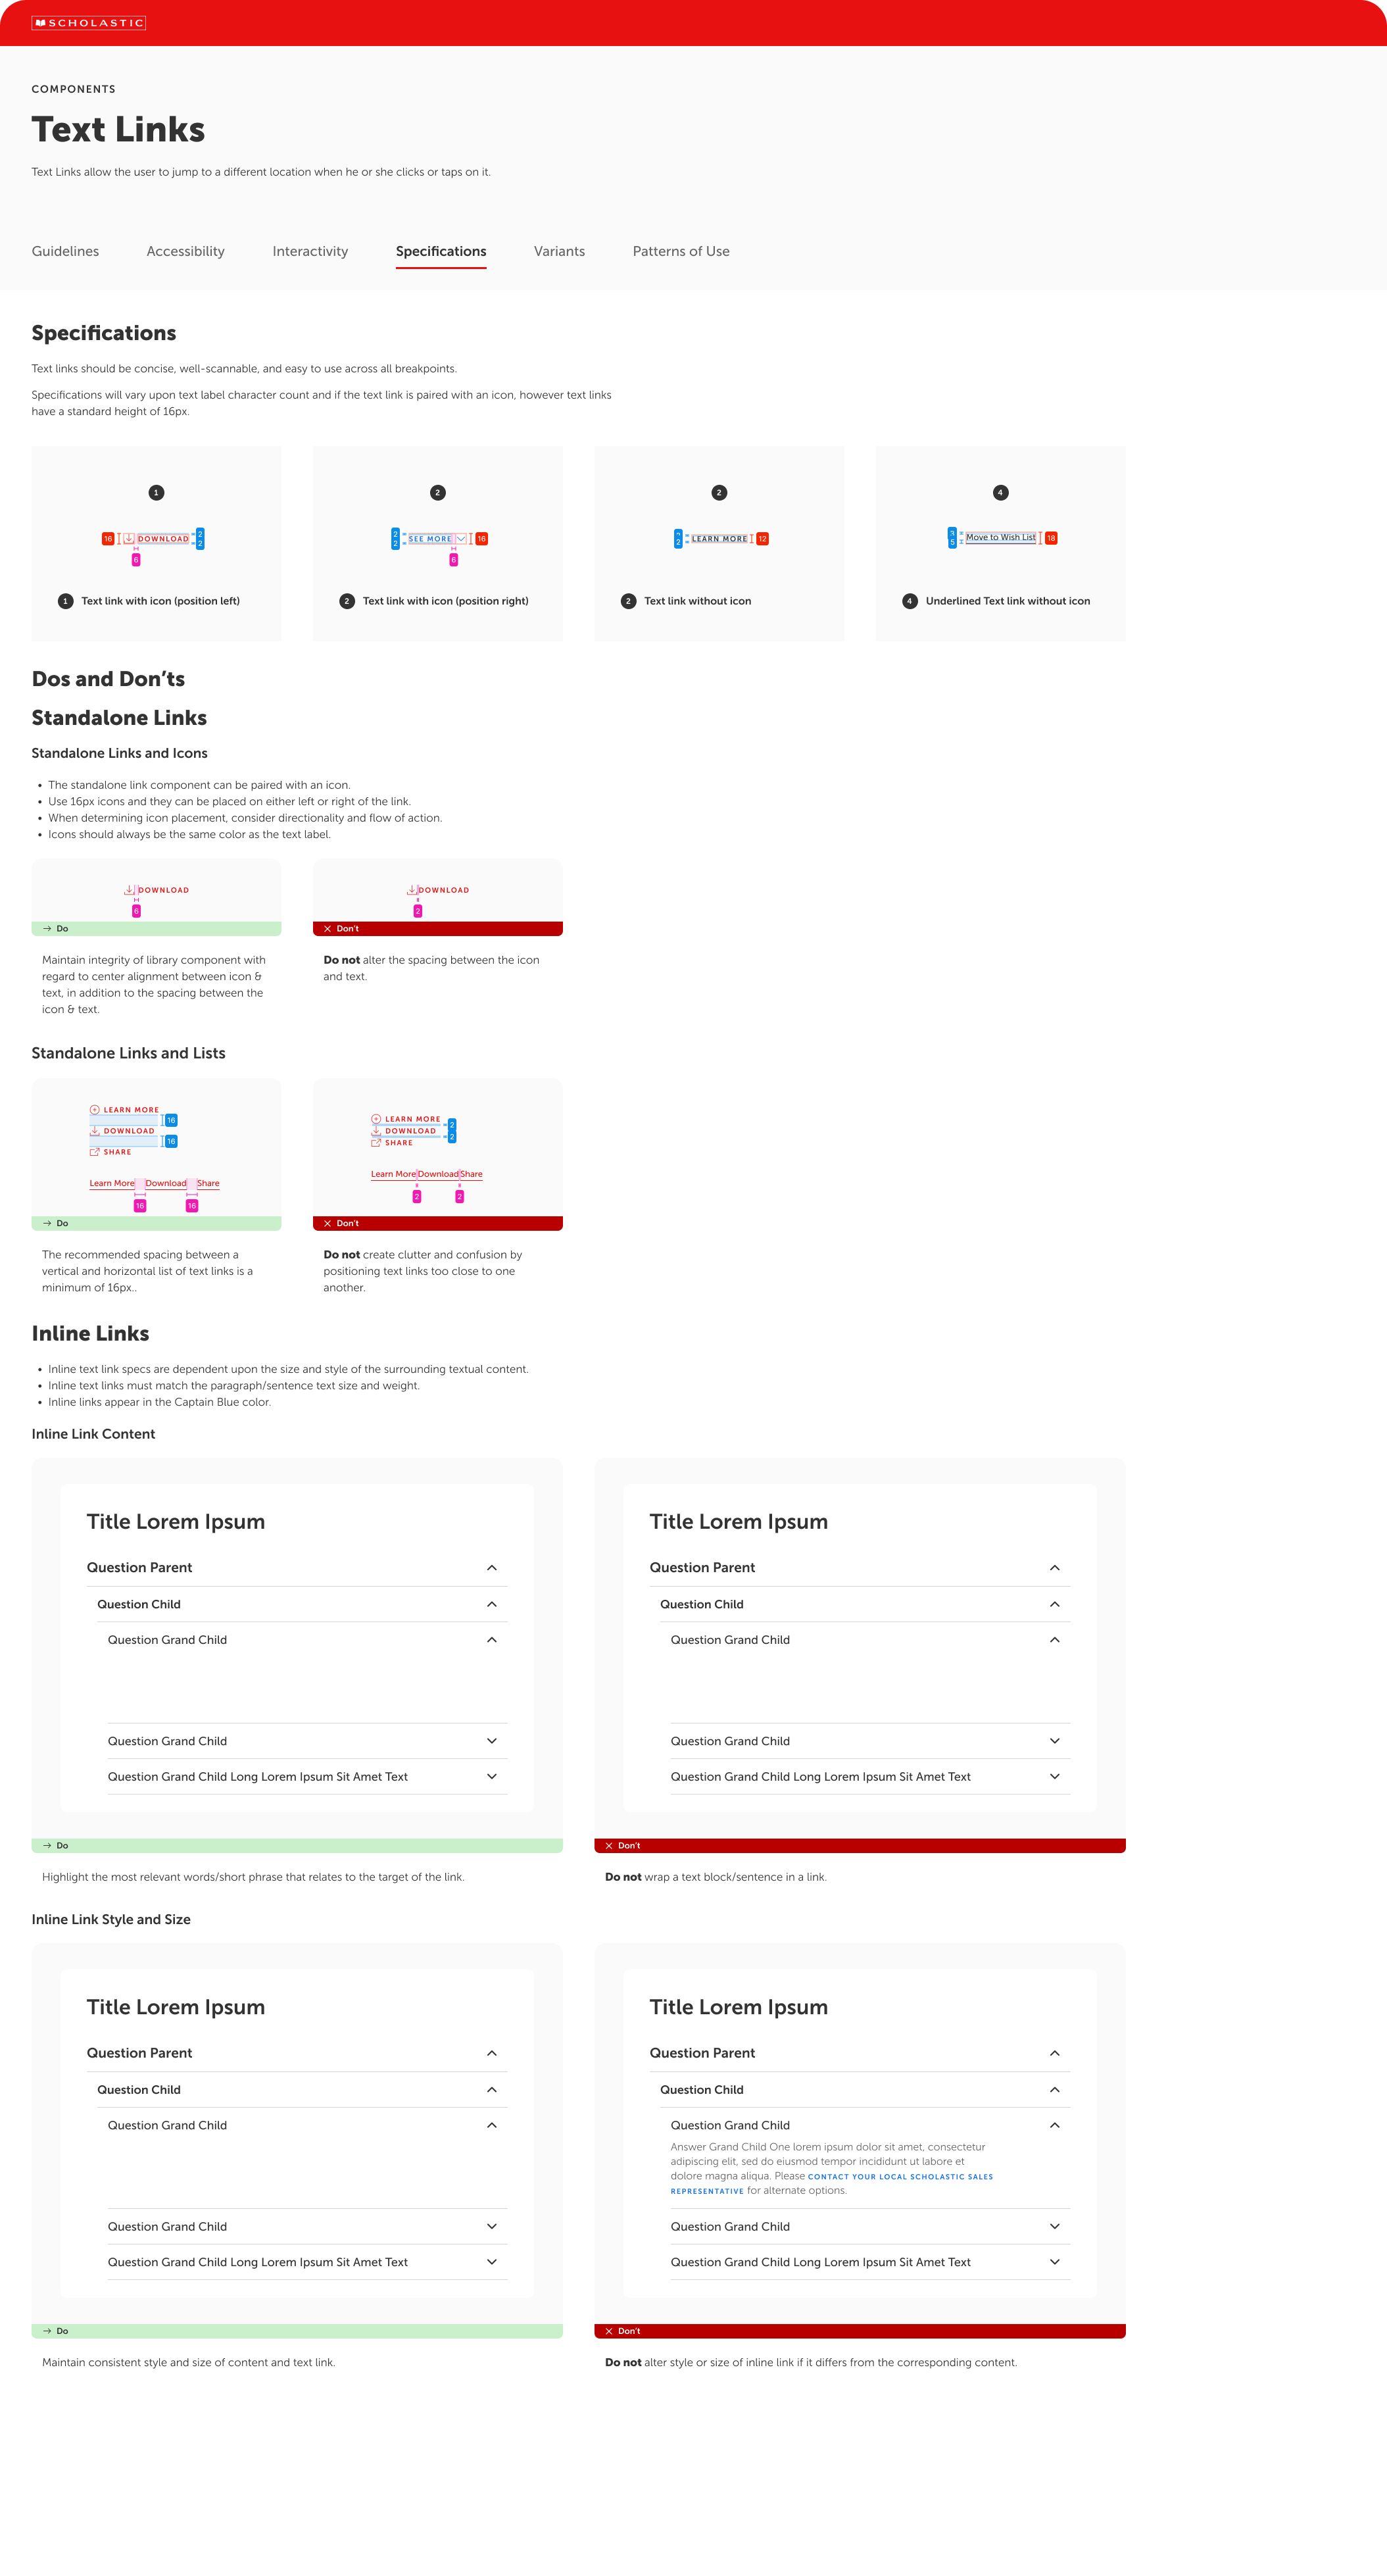The height and width of the screenshot is (2576, 1387).
Task: Click the blue Contact Your Local Scholastic Sales Representative link
Action: point(899,2177)
